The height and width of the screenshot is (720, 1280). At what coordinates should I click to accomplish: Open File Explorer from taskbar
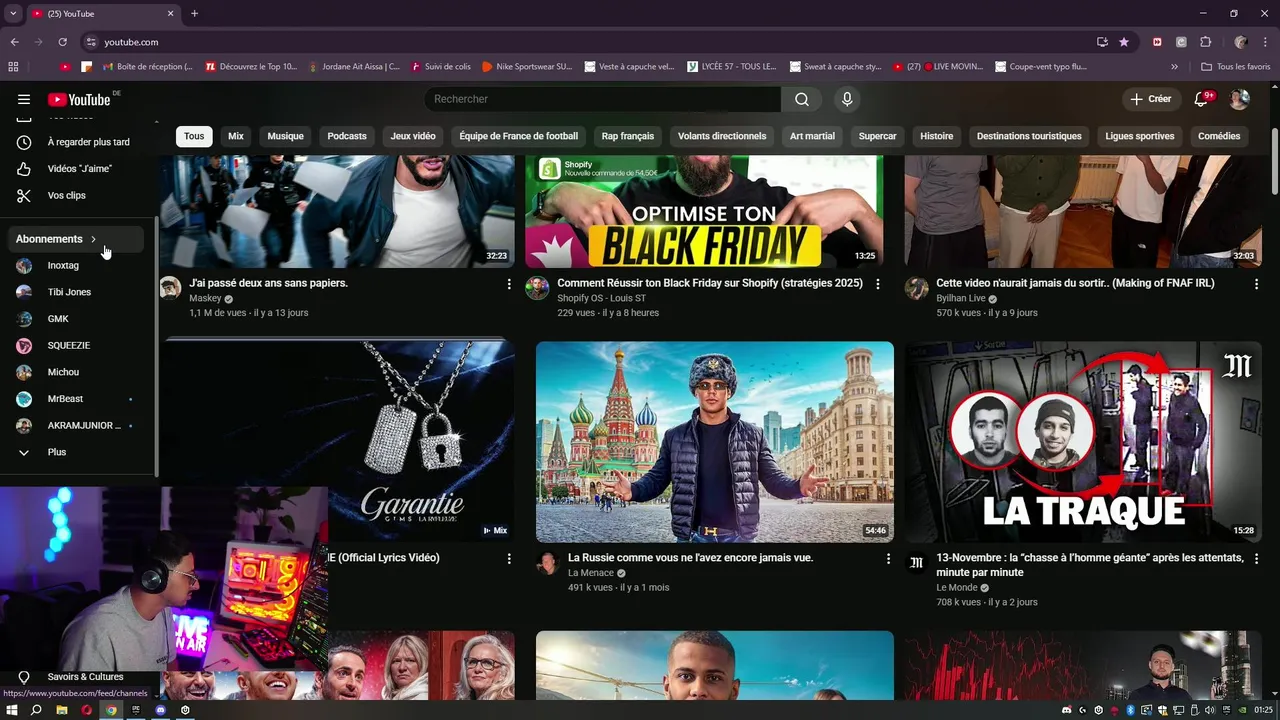tap(62, 710)
